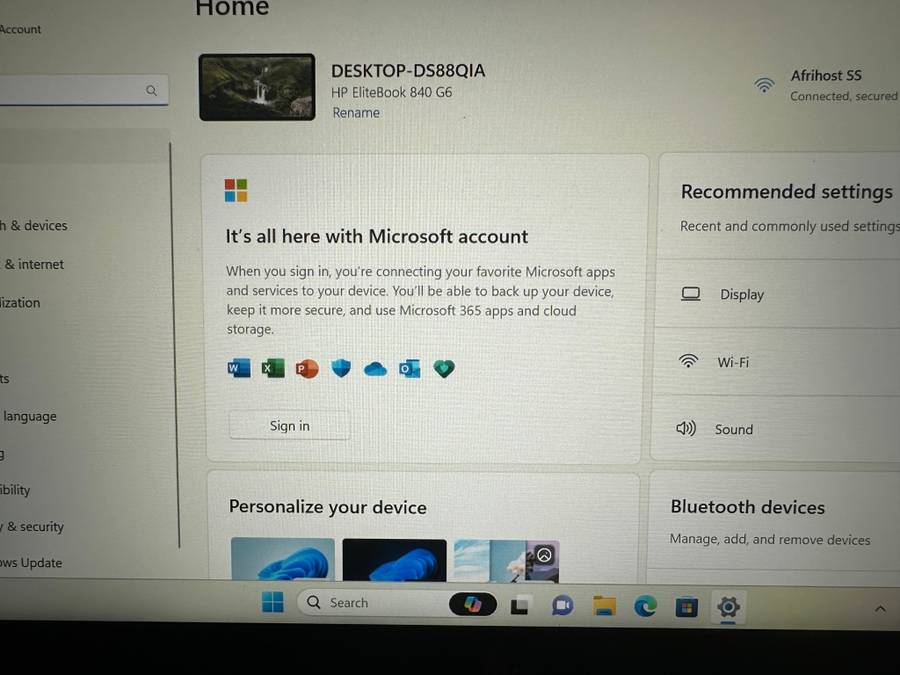Viewport: 900px width, 675px height.
Task: Open Afrihost SS Wi-Fi connection status
Action: (x=825, y=85)
